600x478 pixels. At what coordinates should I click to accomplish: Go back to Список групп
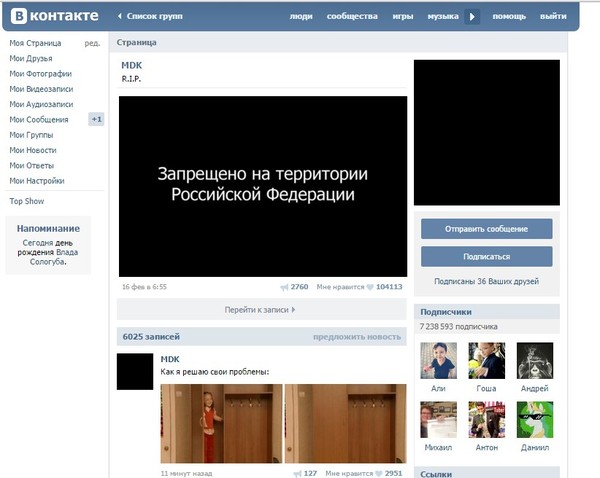[x=150, y=16]
